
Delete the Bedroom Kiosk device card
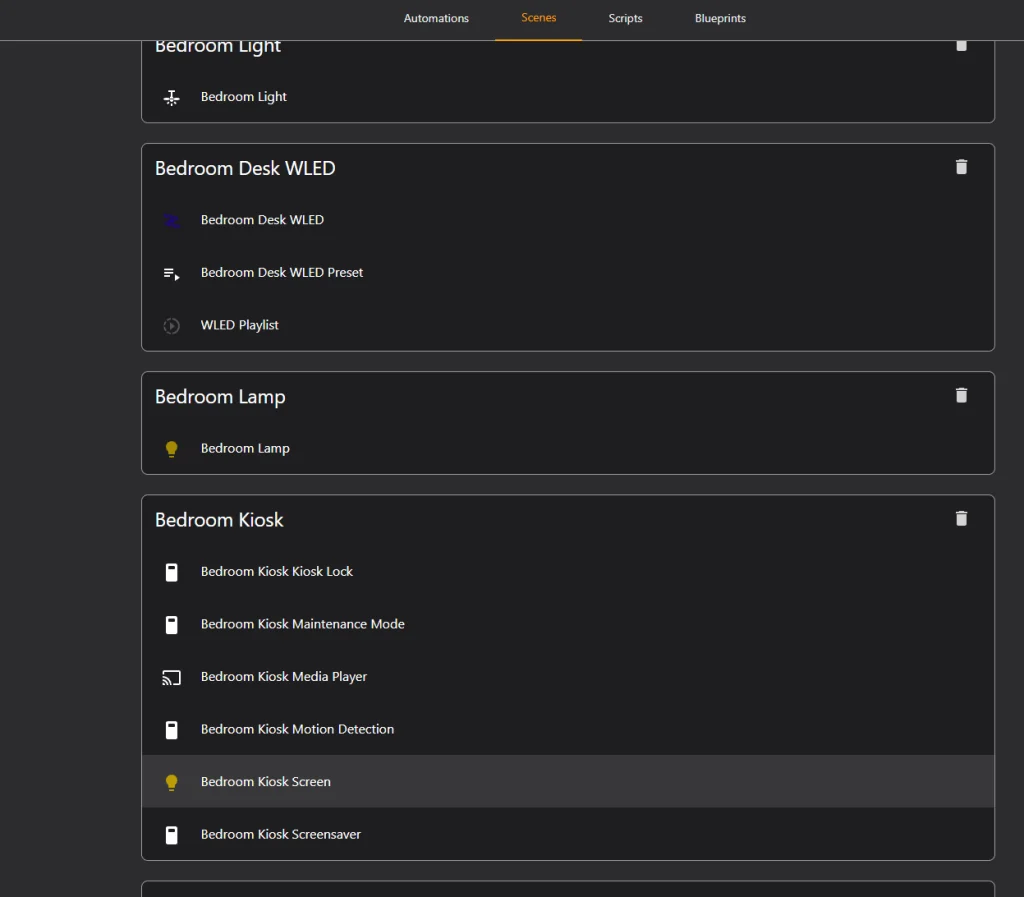coord(961,519)
